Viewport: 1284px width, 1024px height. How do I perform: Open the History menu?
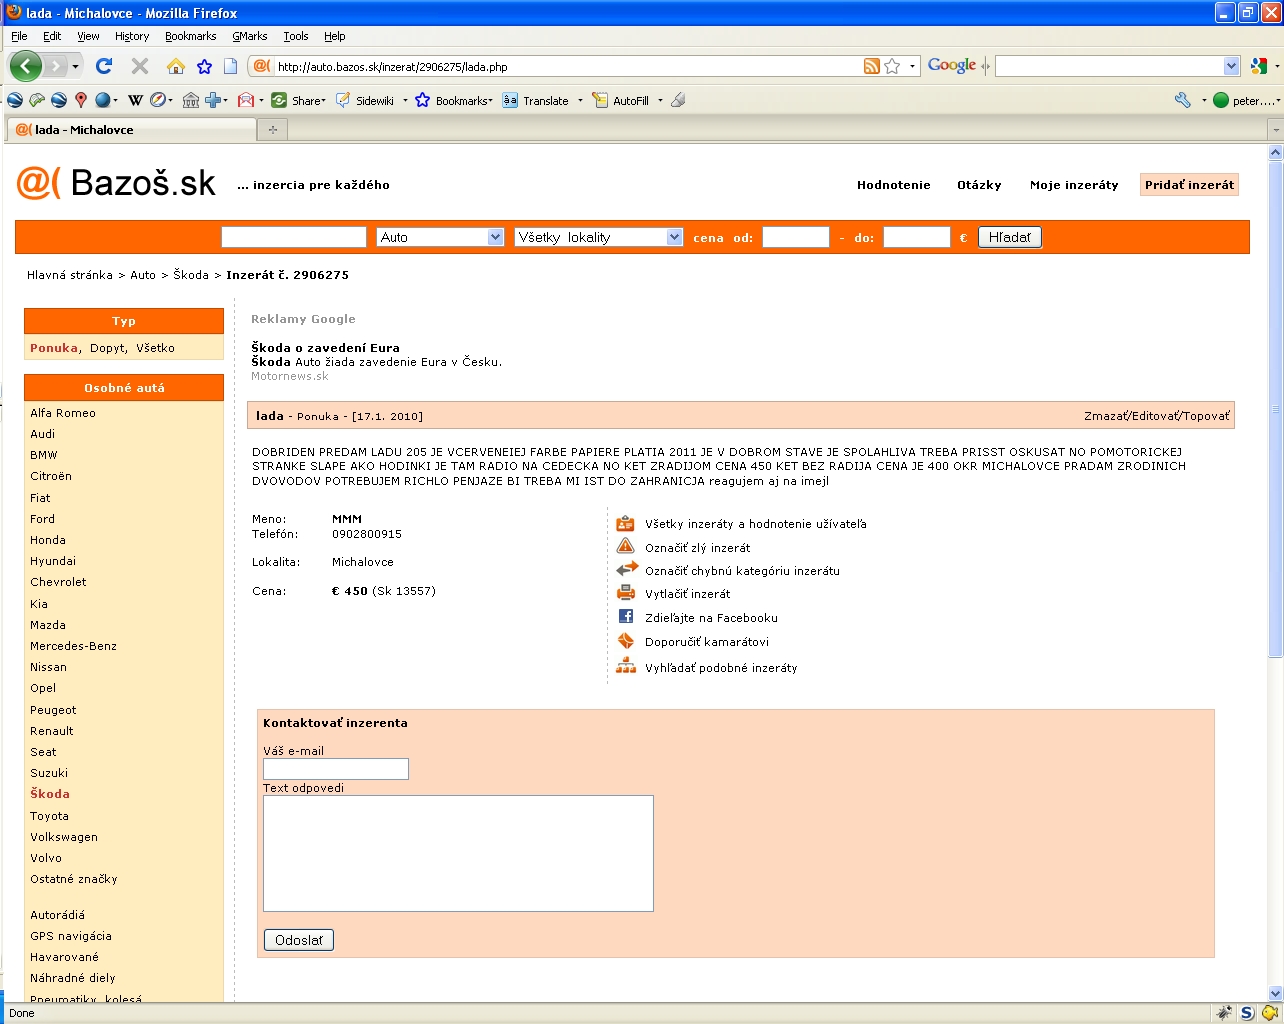click(x=132, y=36)
